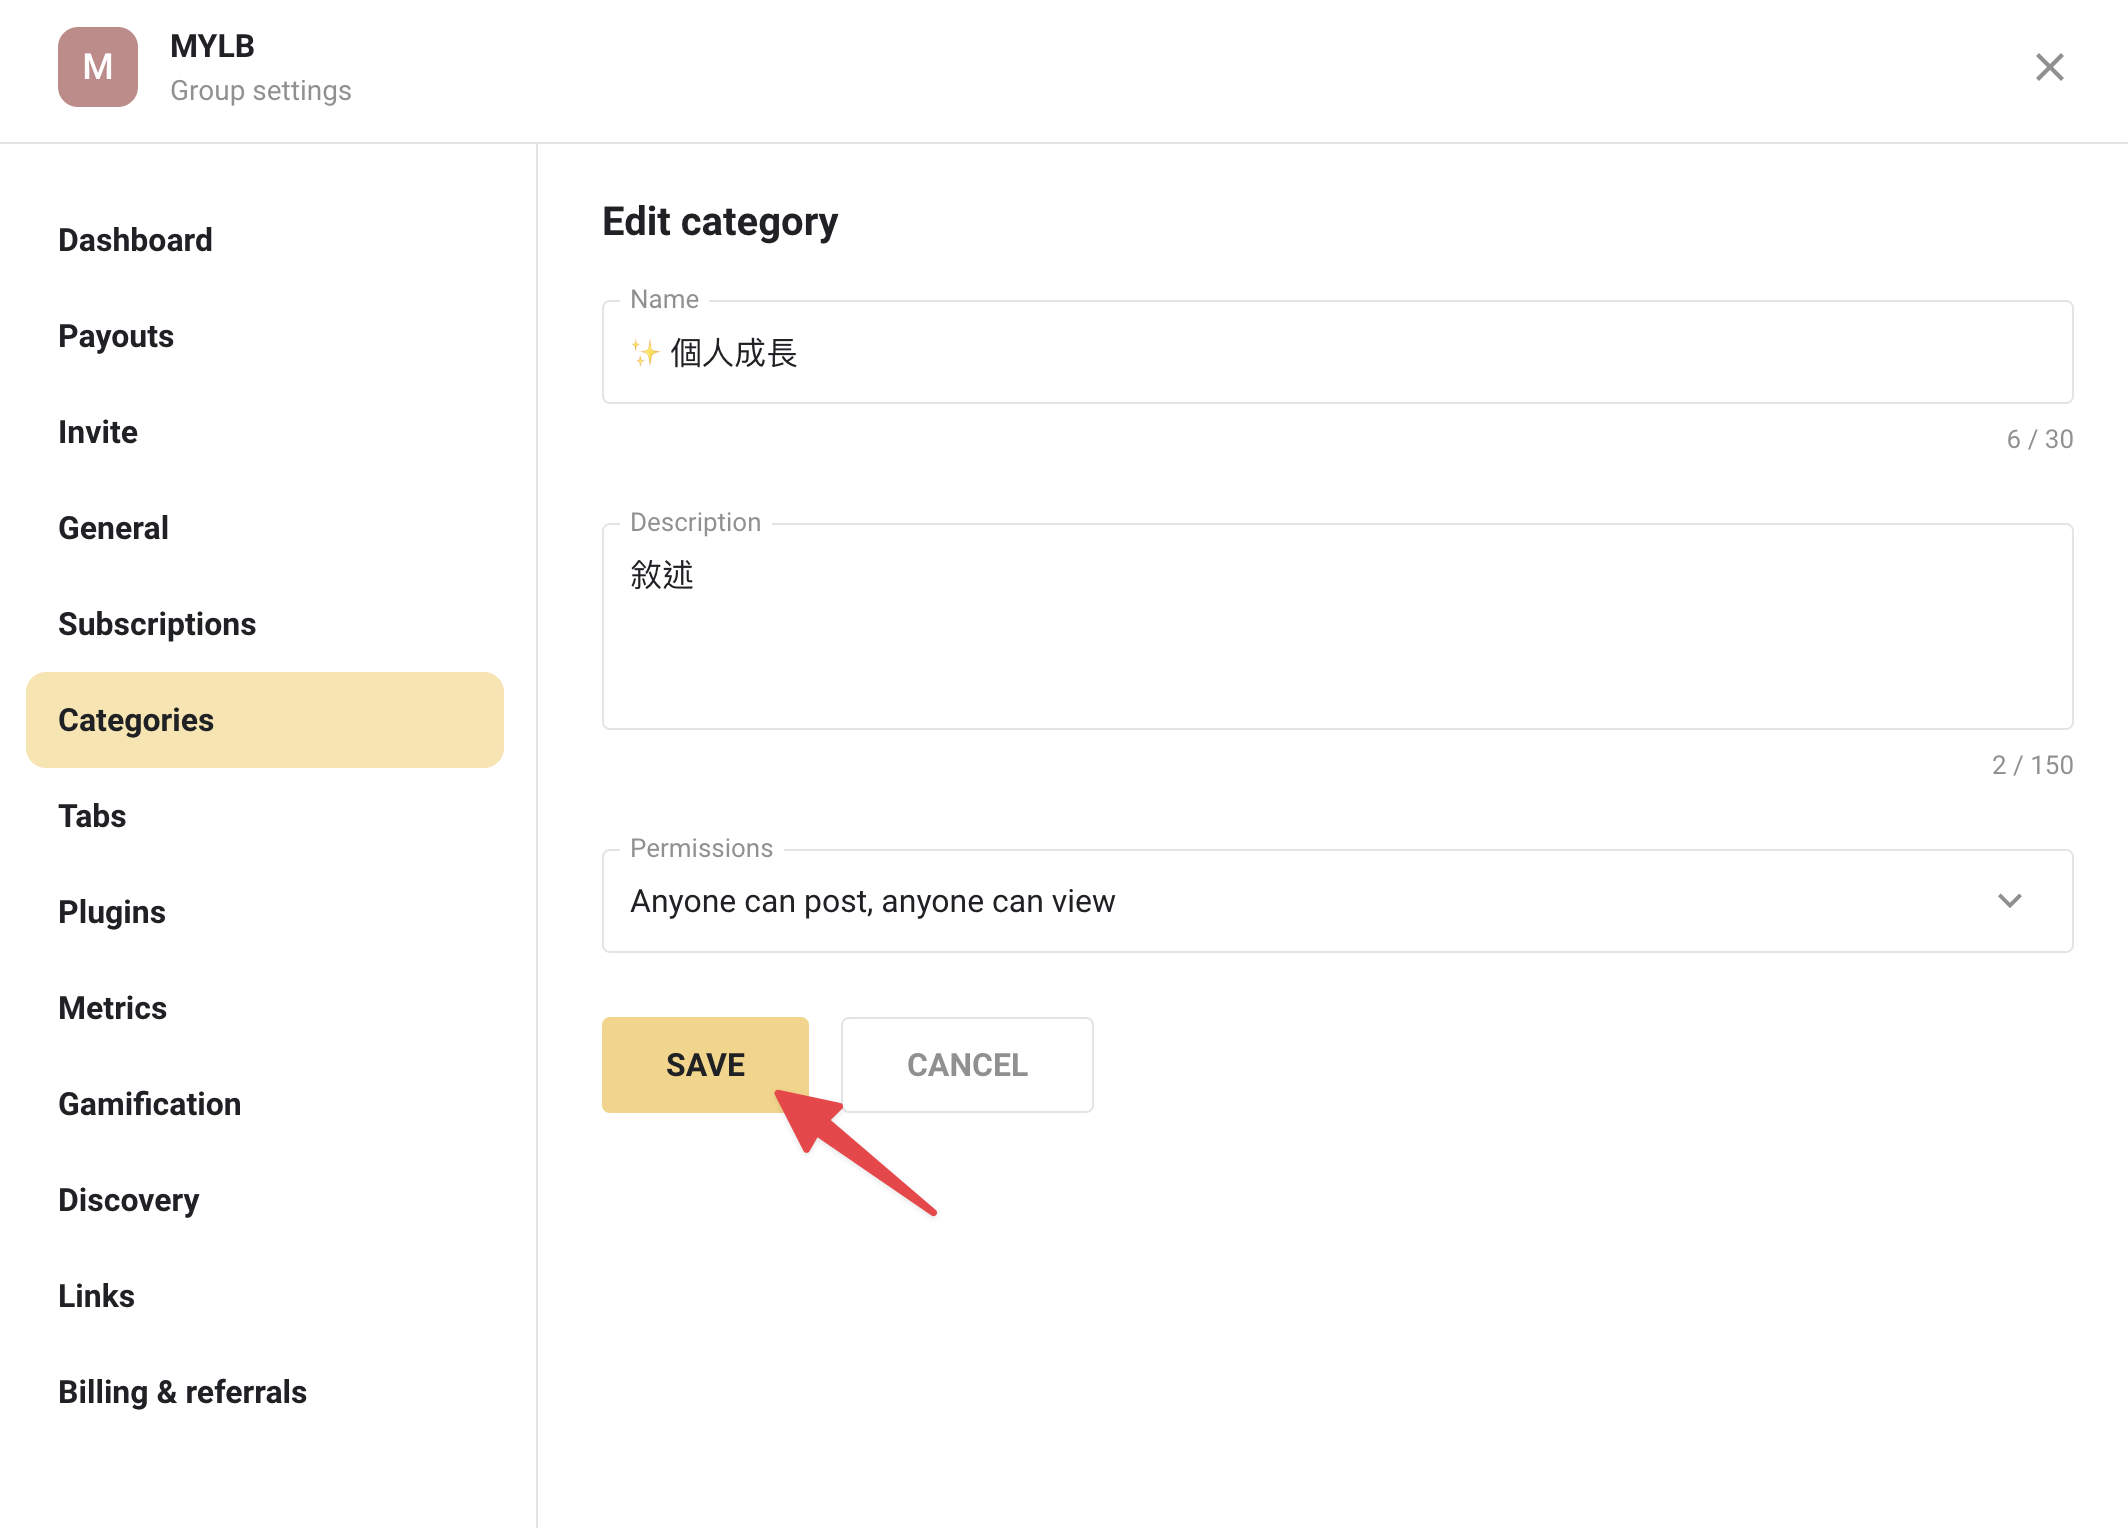Switch to Subscriptions settings

point(157,624)
